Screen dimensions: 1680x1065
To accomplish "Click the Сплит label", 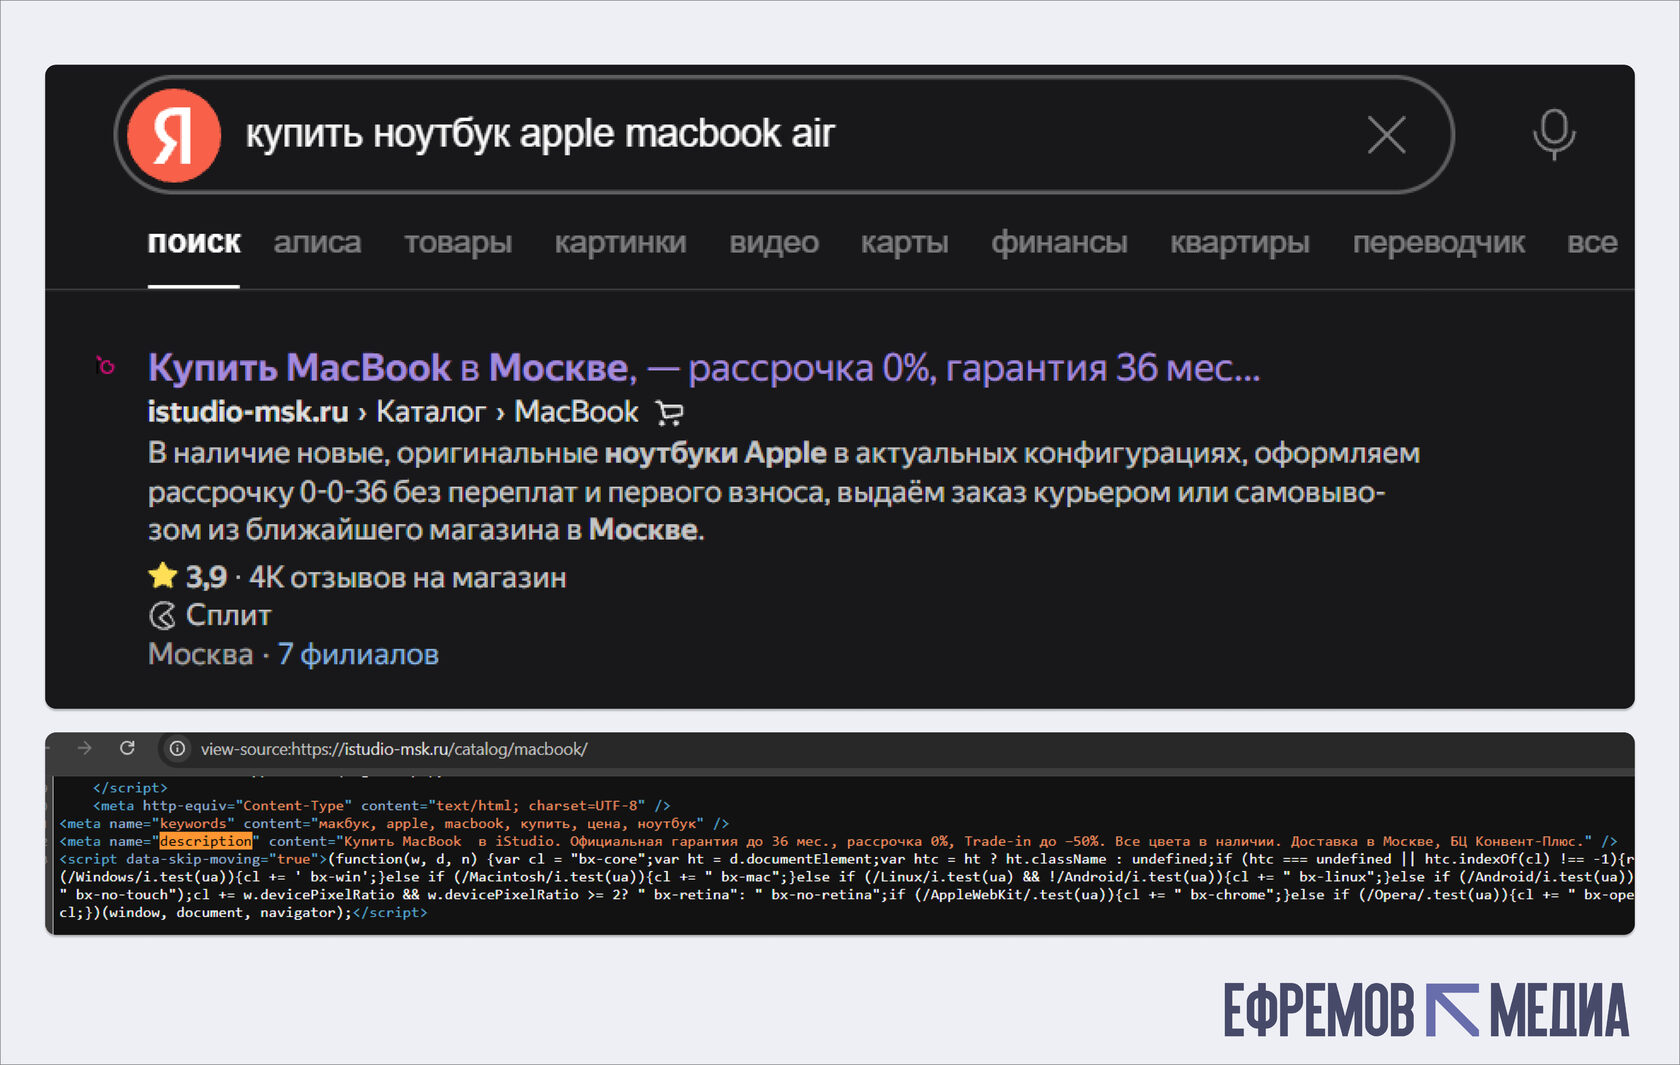I will point(228,615).
